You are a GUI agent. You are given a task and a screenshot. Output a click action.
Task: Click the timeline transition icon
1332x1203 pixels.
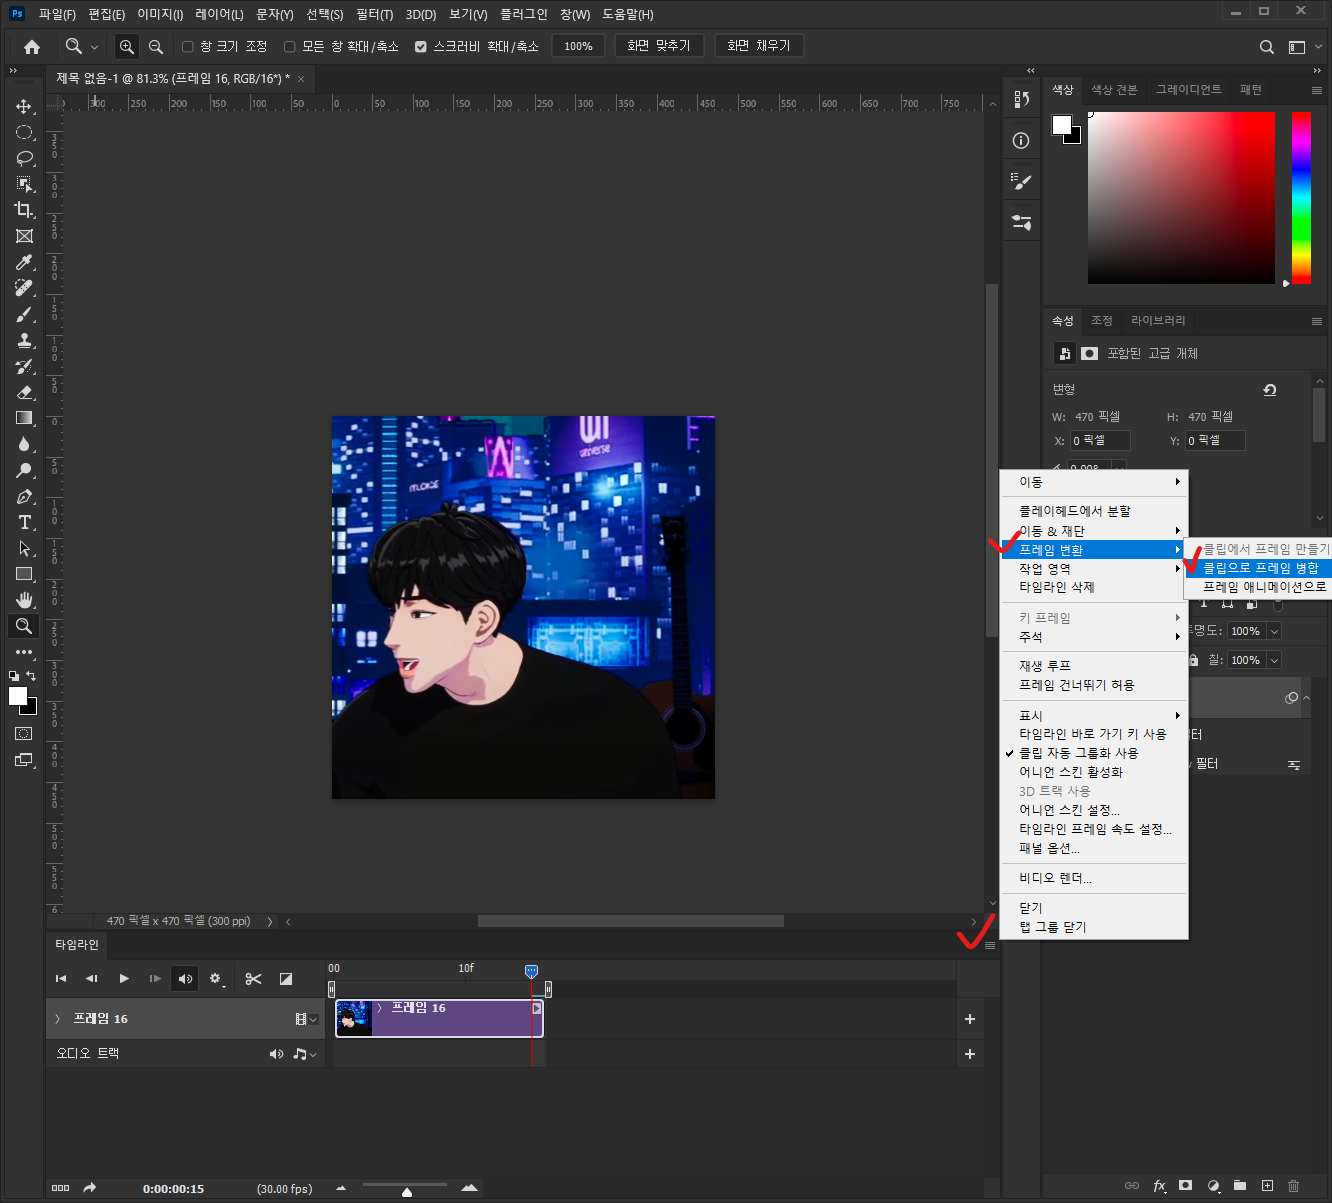click(x=286, y=979)
